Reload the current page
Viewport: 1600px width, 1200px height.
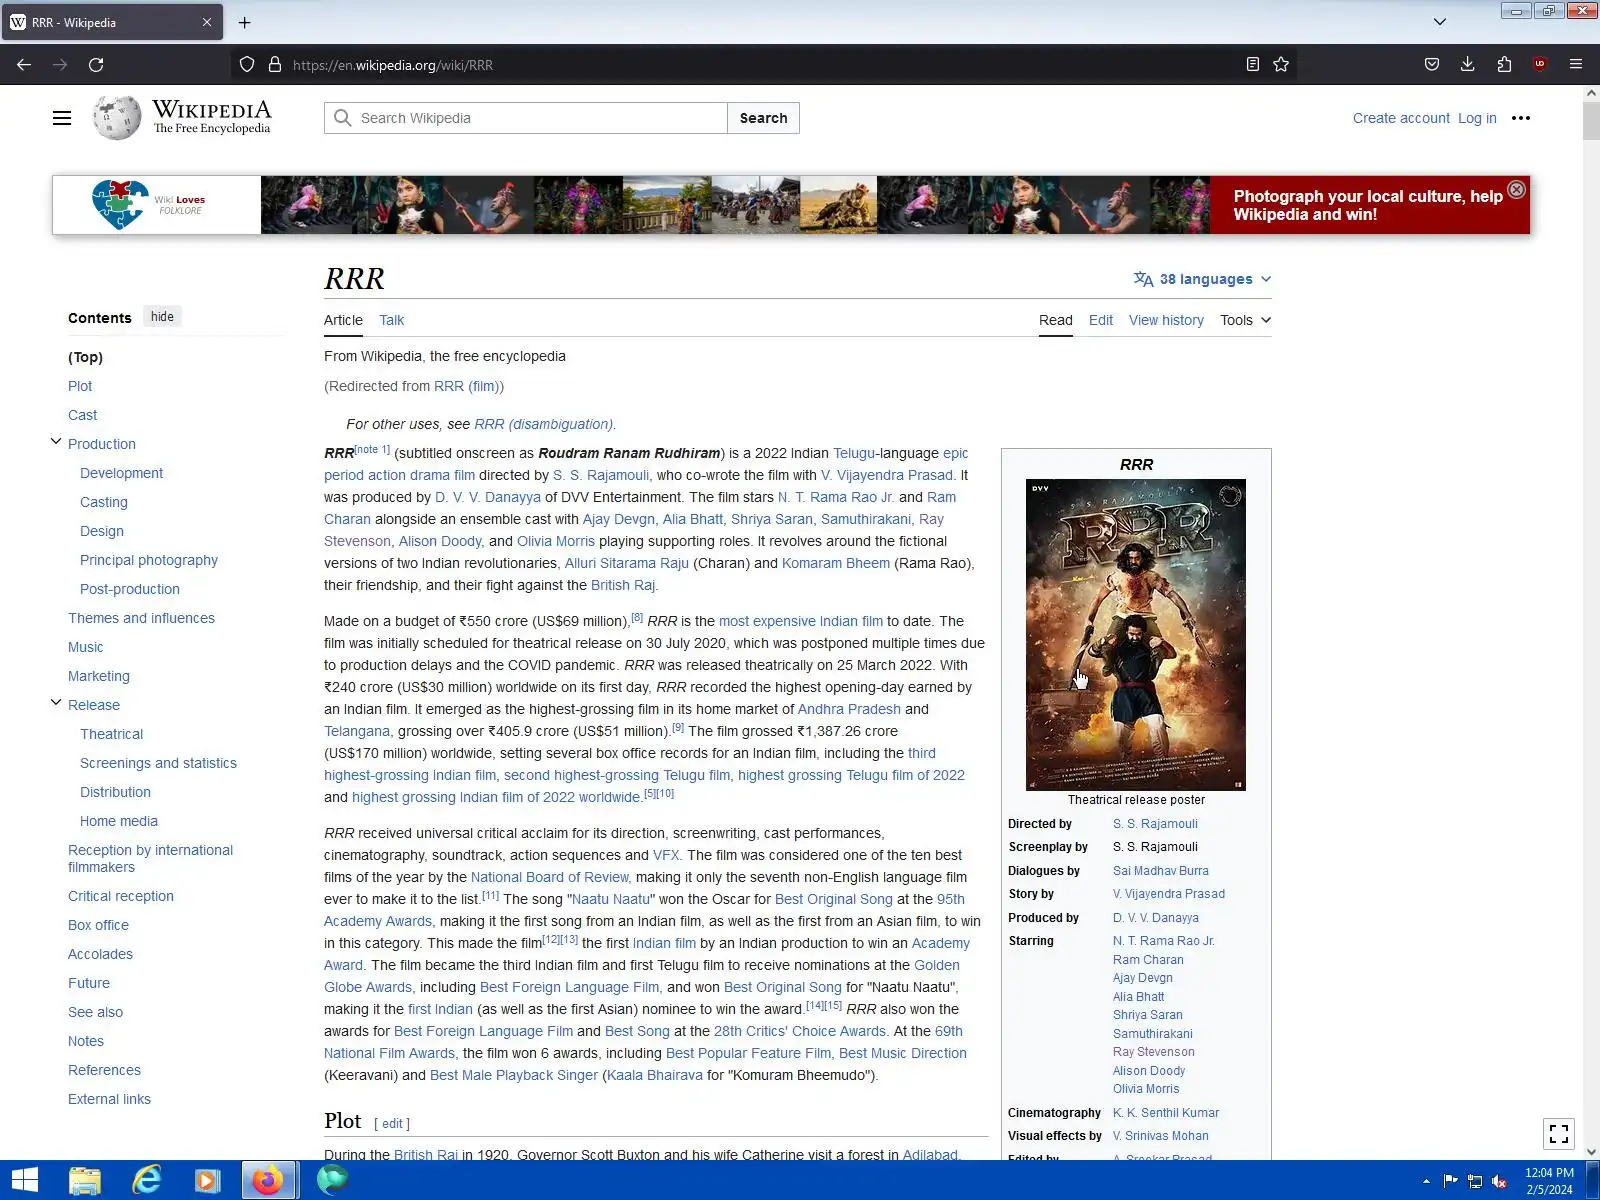[96, 65]
